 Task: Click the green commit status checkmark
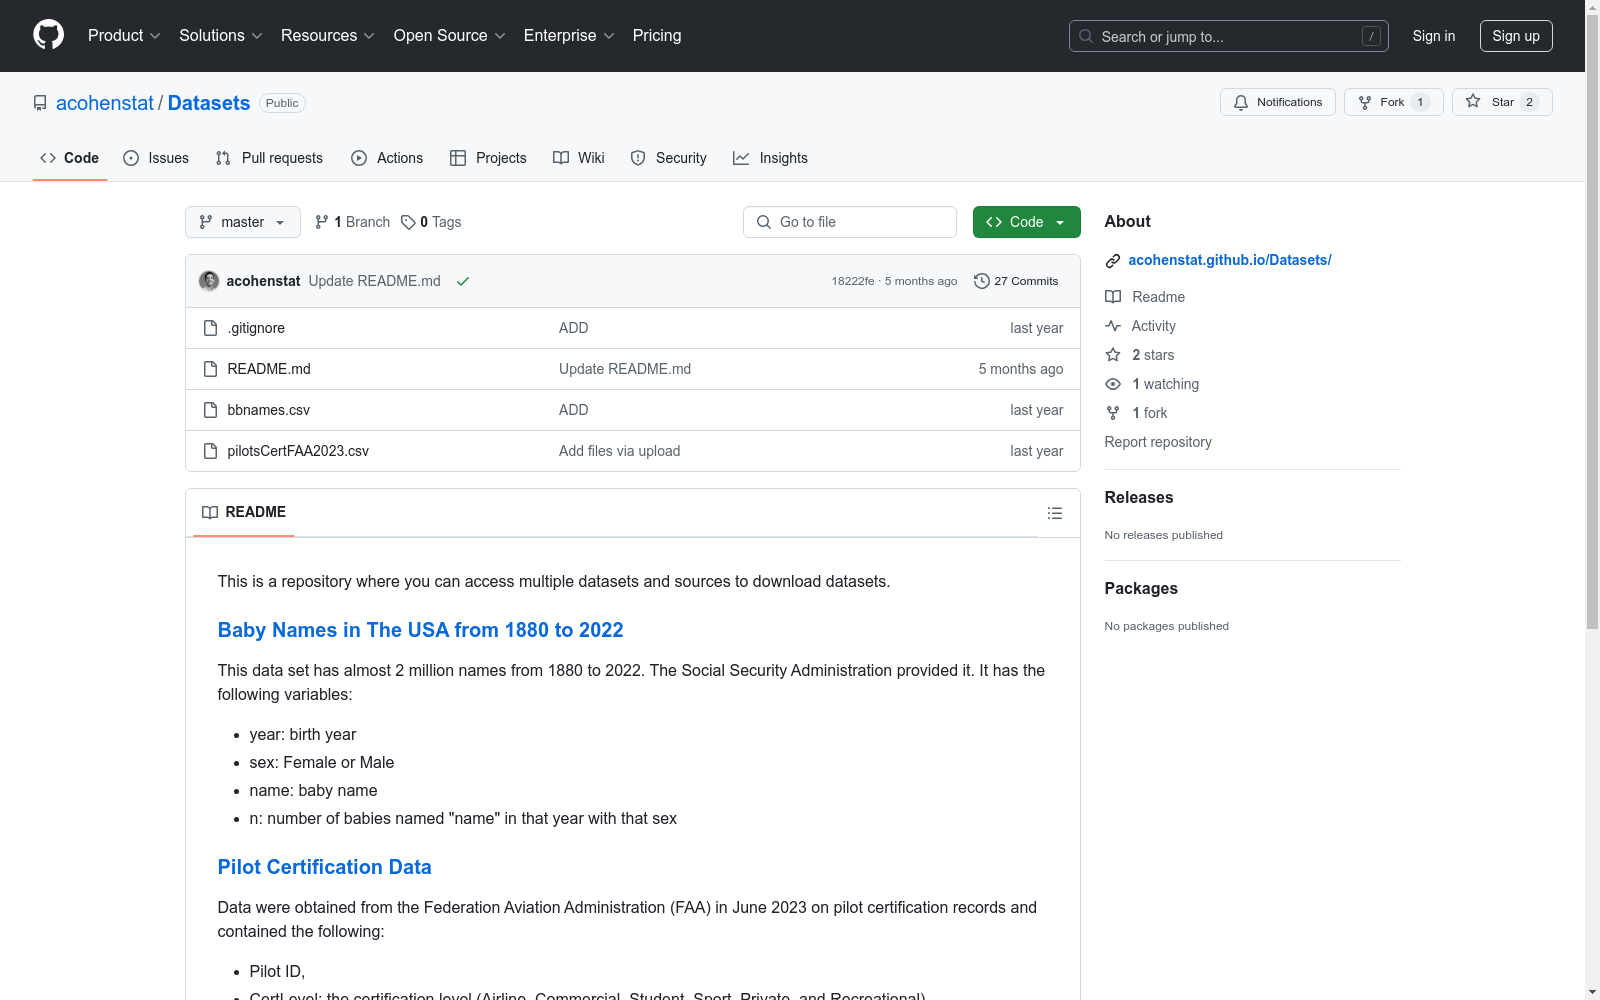pyautogui.click(x=463, y=281)
